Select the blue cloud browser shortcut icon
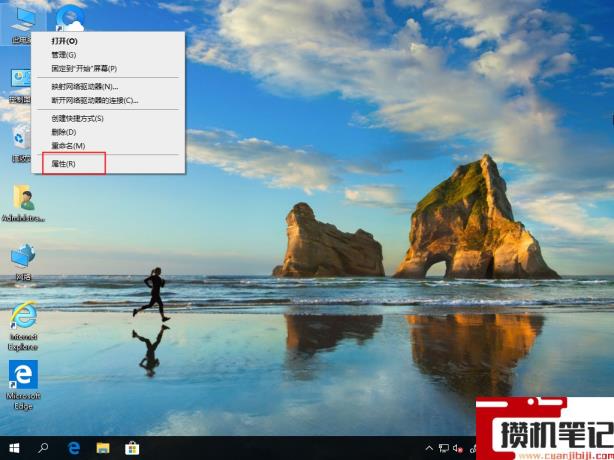614x460 pixels. (x=70, y=18)
